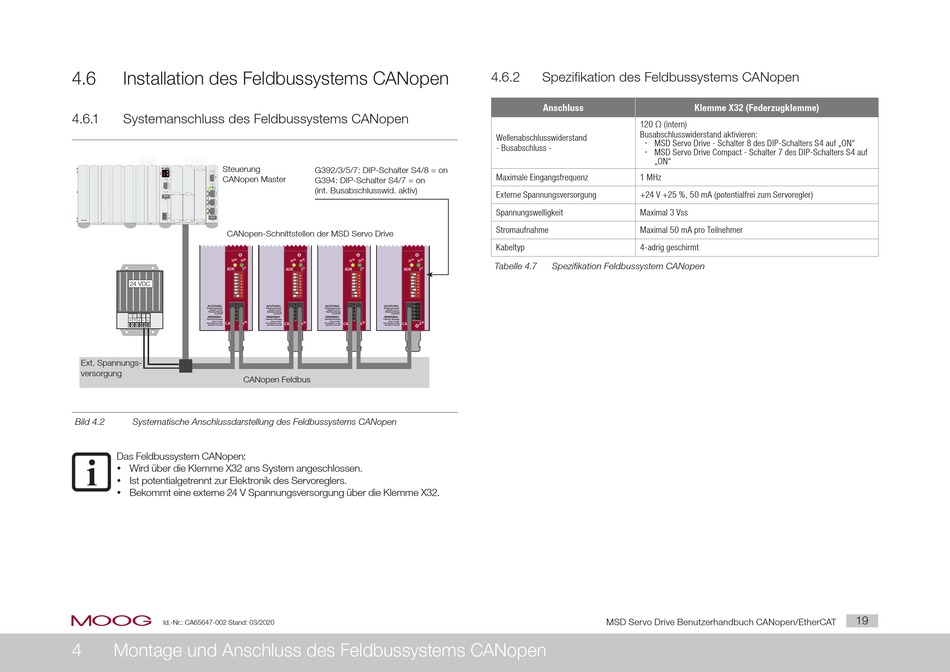This screenshot has width=950, height=672.
Task: Click the "CANopen Feldbus" diagram label
Action: click(x=277, y=380)
